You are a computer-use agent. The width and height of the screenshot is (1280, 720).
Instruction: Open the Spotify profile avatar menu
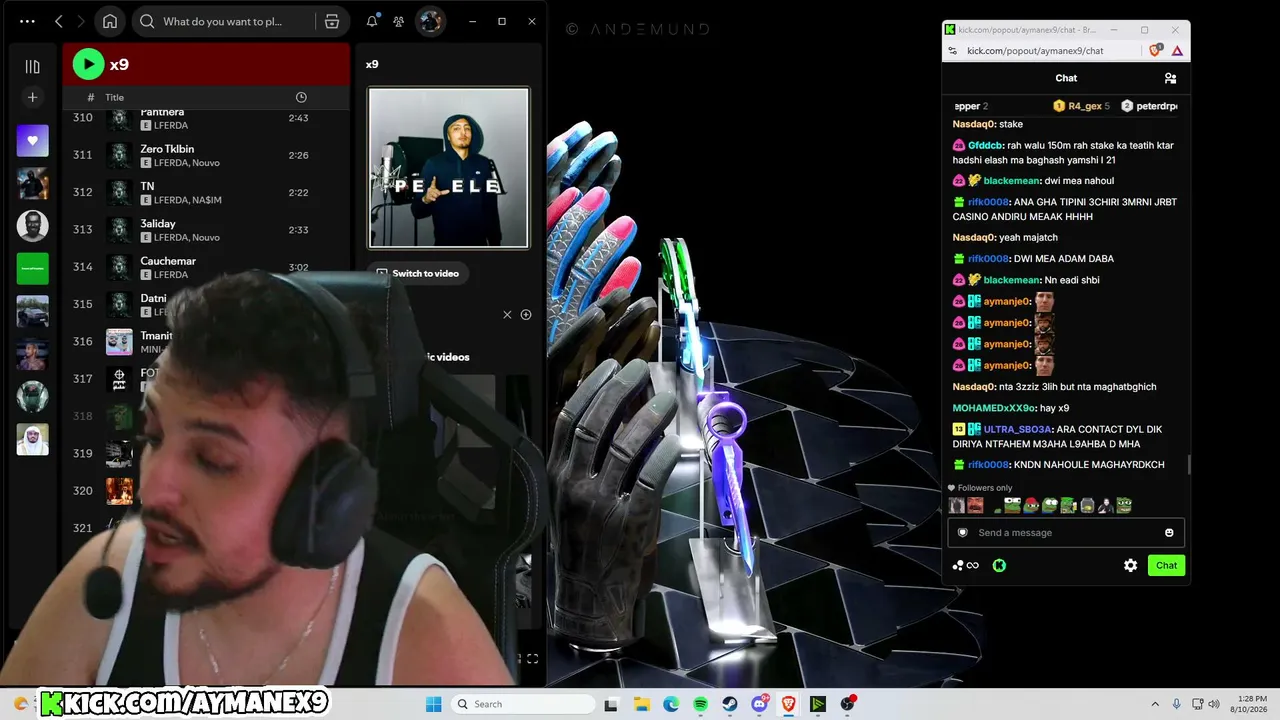pos(430,21)
